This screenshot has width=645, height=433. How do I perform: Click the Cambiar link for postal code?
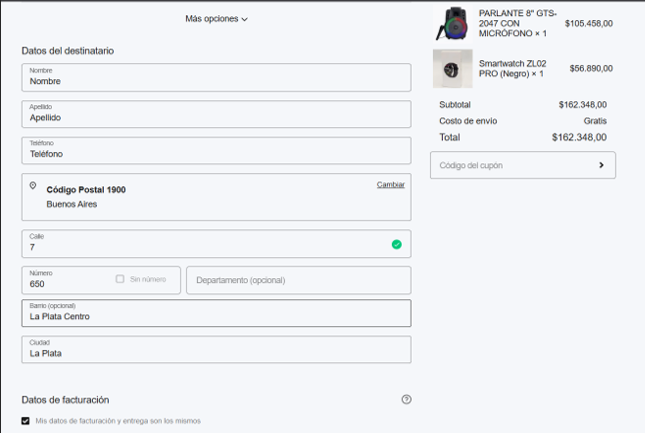(x=390, y=185)
